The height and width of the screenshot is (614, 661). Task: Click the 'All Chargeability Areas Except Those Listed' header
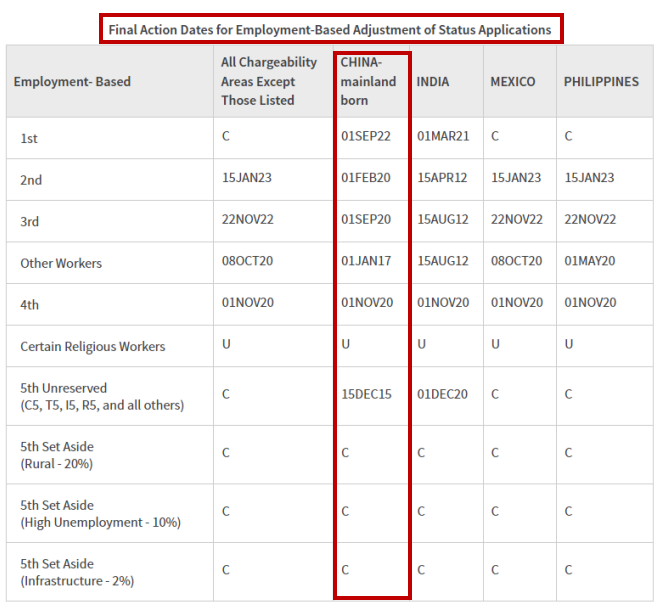click(269, 81)
